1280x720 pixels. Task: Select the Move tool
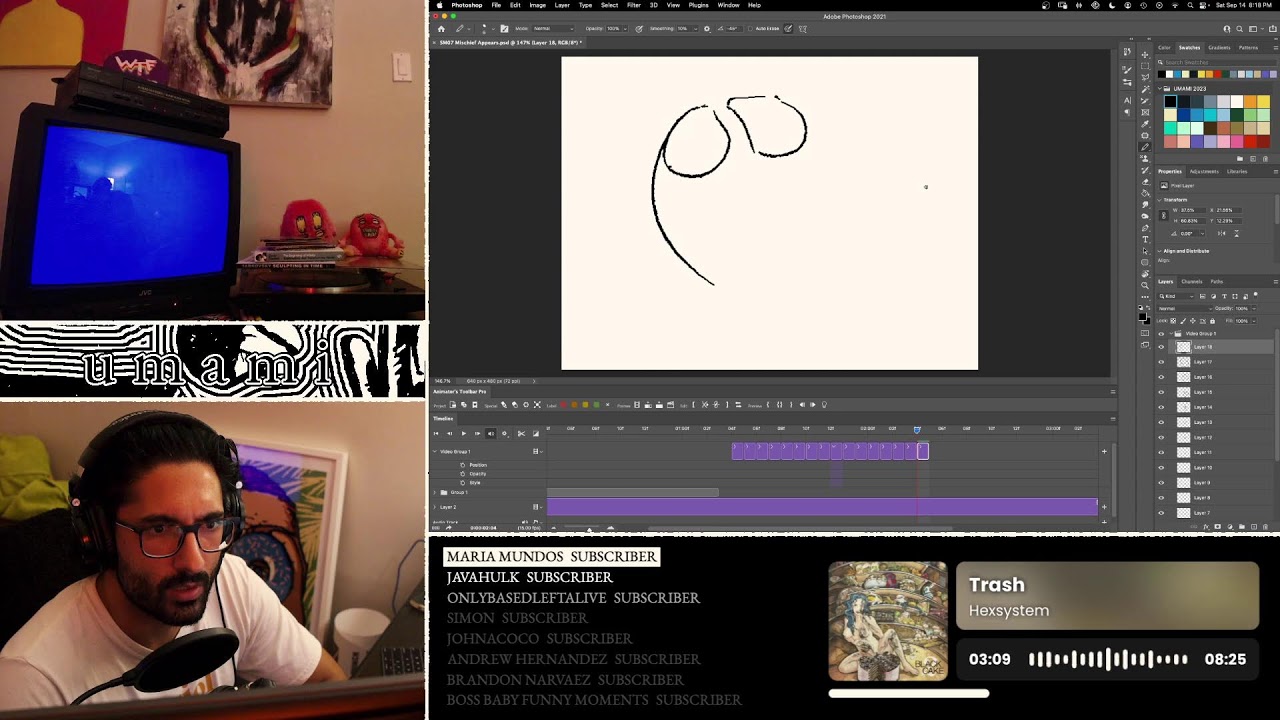[1145, 55]
